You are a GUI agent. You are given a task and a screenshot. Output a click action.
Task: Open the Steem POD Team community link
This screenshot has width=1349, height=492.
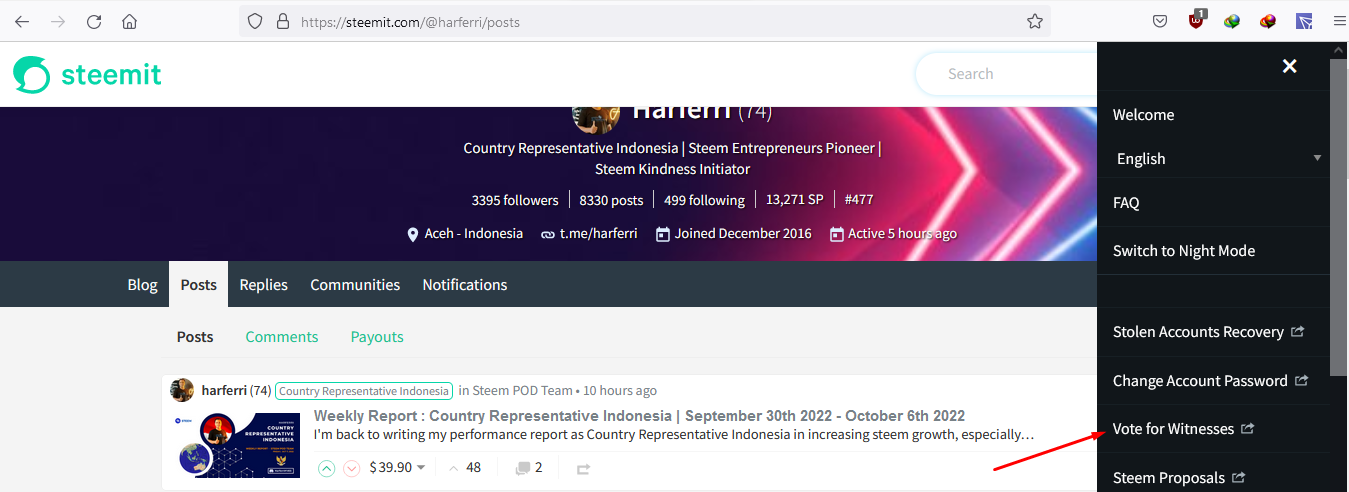[x=523, y=390]
